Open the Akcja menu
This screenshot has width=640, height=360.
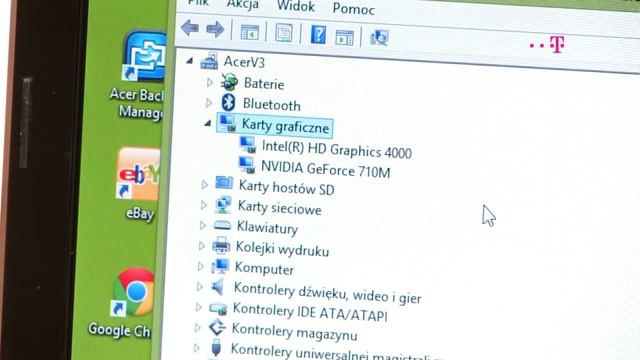click(243, 4)
